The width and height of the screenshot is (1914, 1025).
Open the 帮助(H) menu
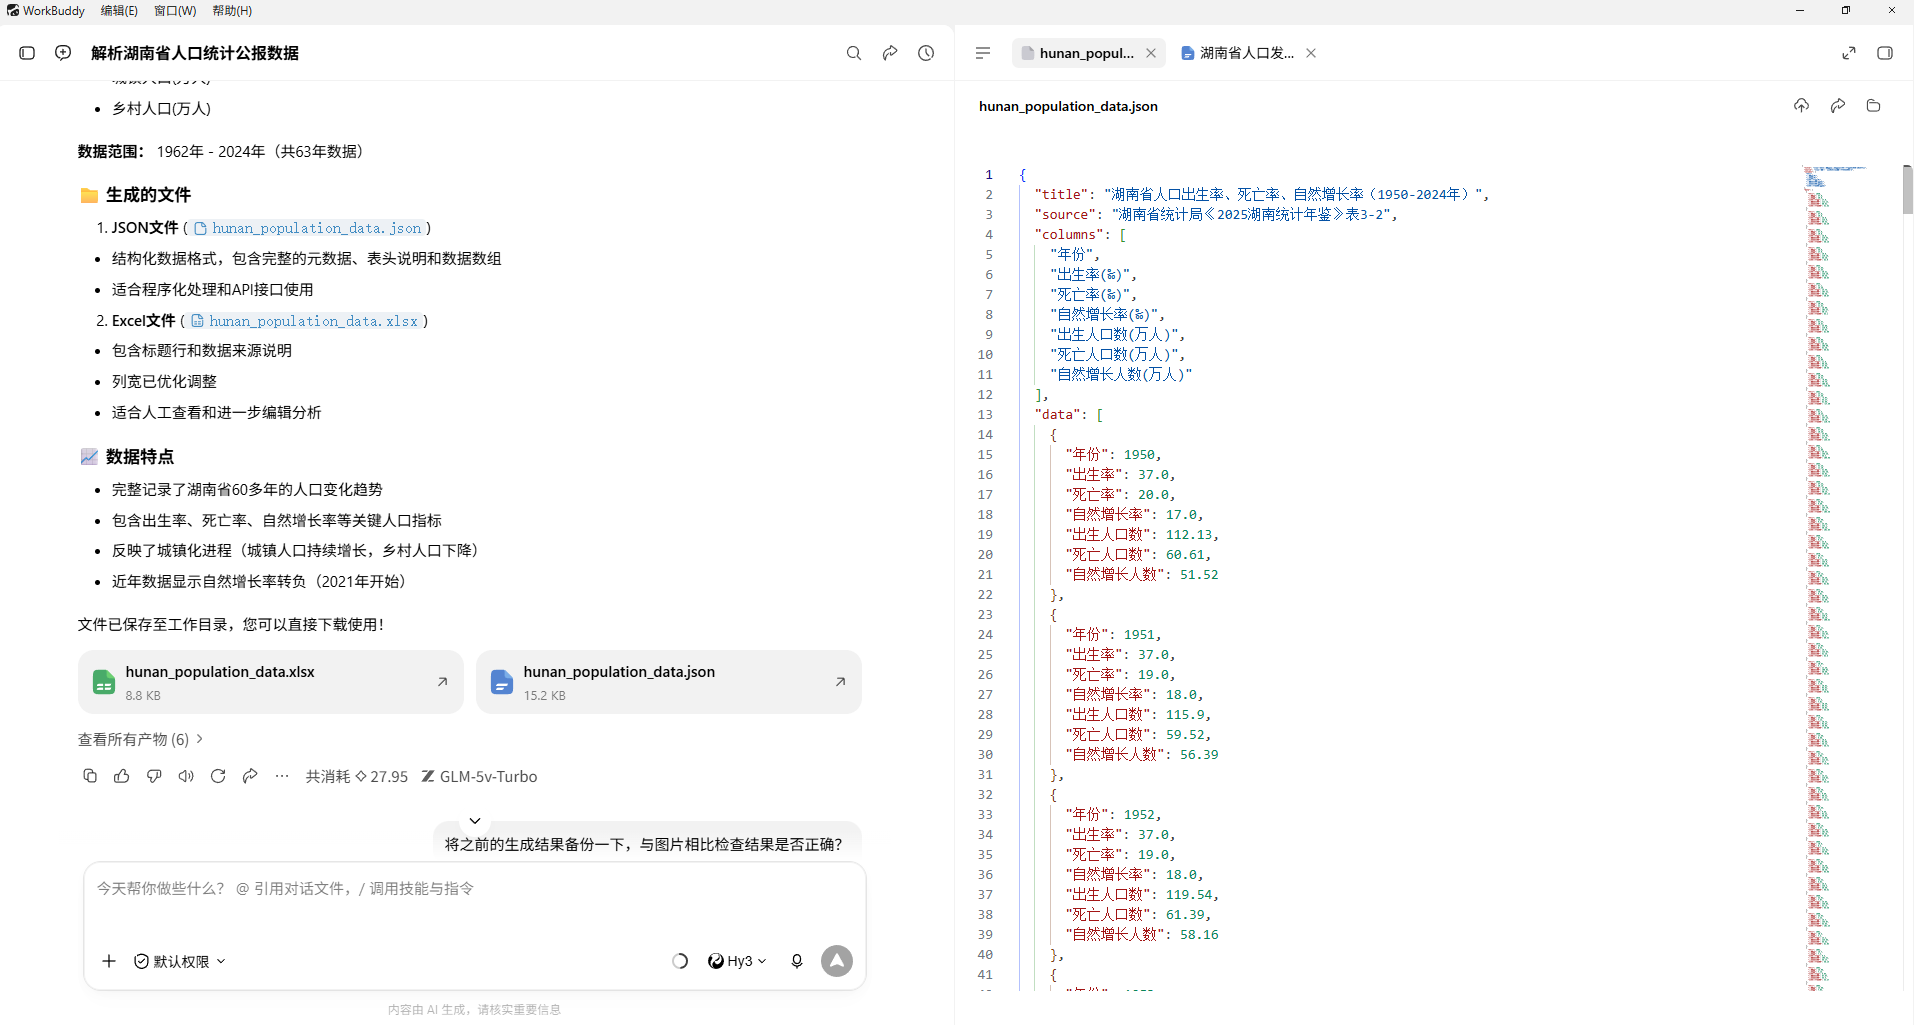[232, 11]
